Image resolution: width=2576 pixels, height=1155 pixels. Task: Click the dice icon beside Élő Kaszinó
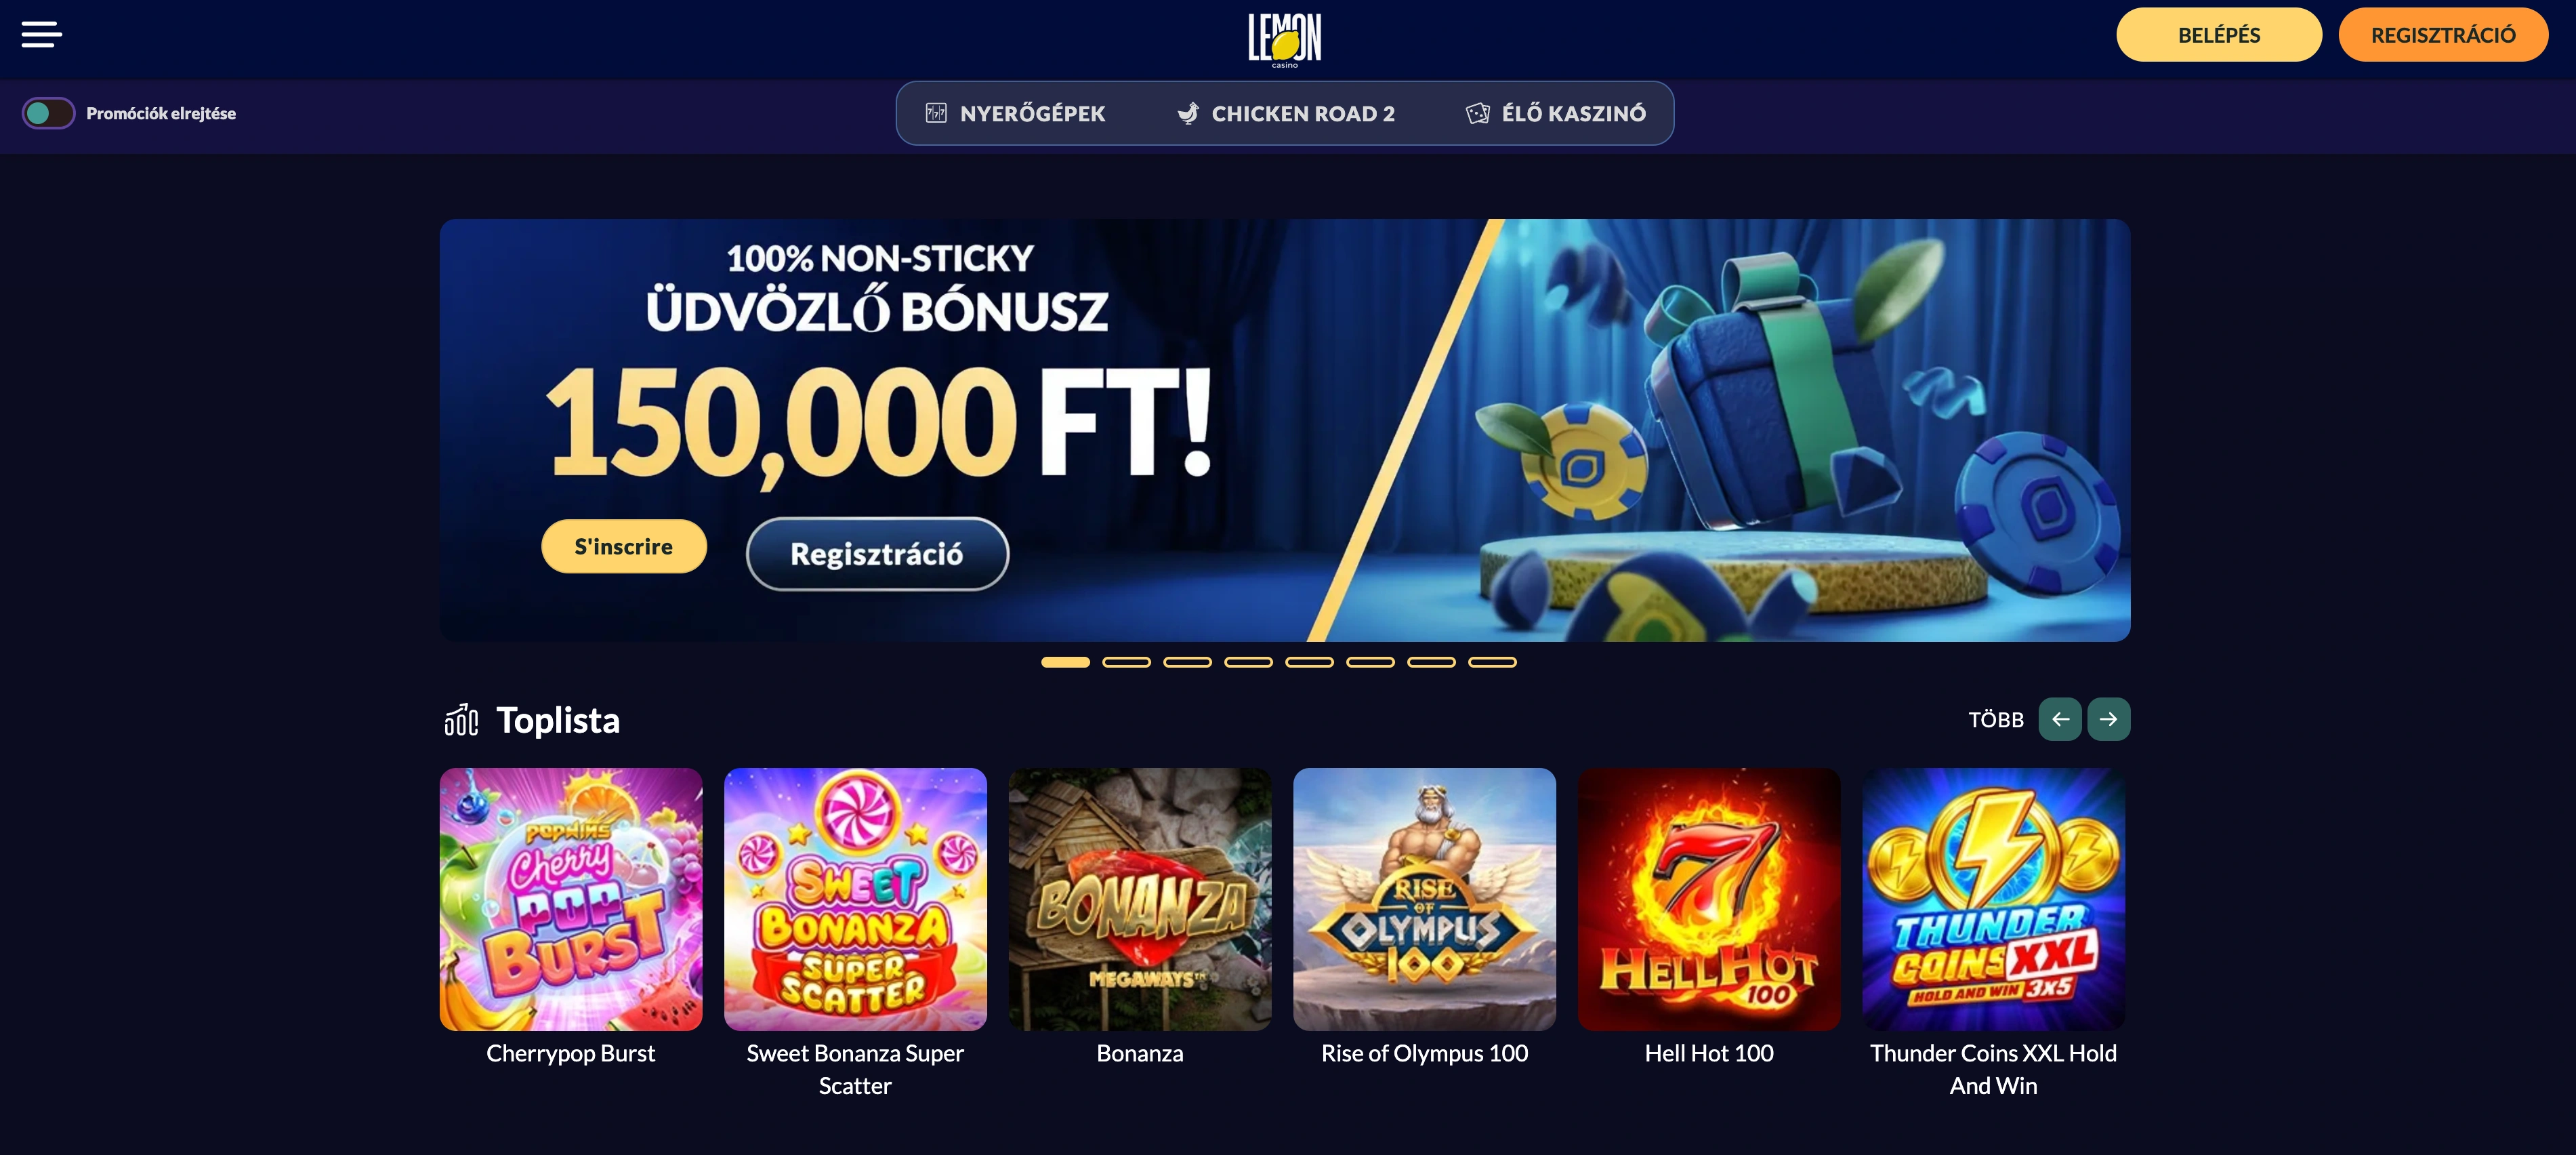point(1477,113)
